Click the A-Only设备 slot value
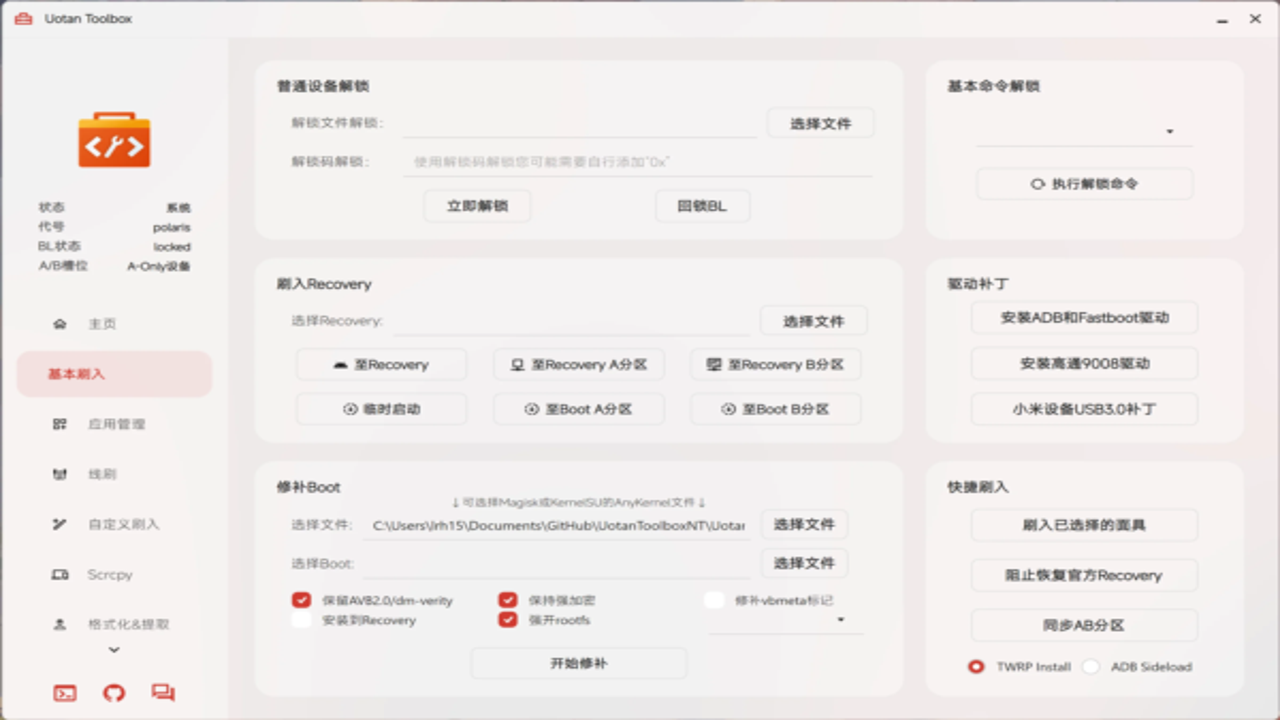1280x720 pixels. (158, 266)
